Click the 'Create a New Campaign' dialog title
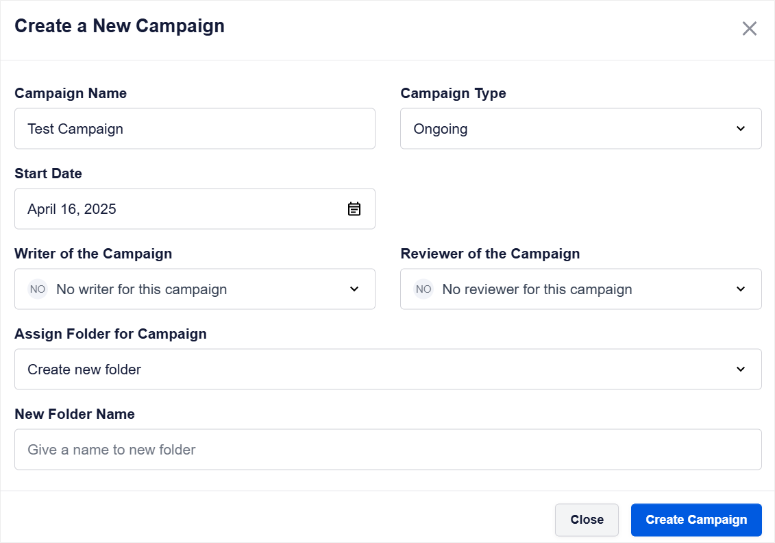Image resolution: width=775 pixels, height=543 pixels. 120,26
